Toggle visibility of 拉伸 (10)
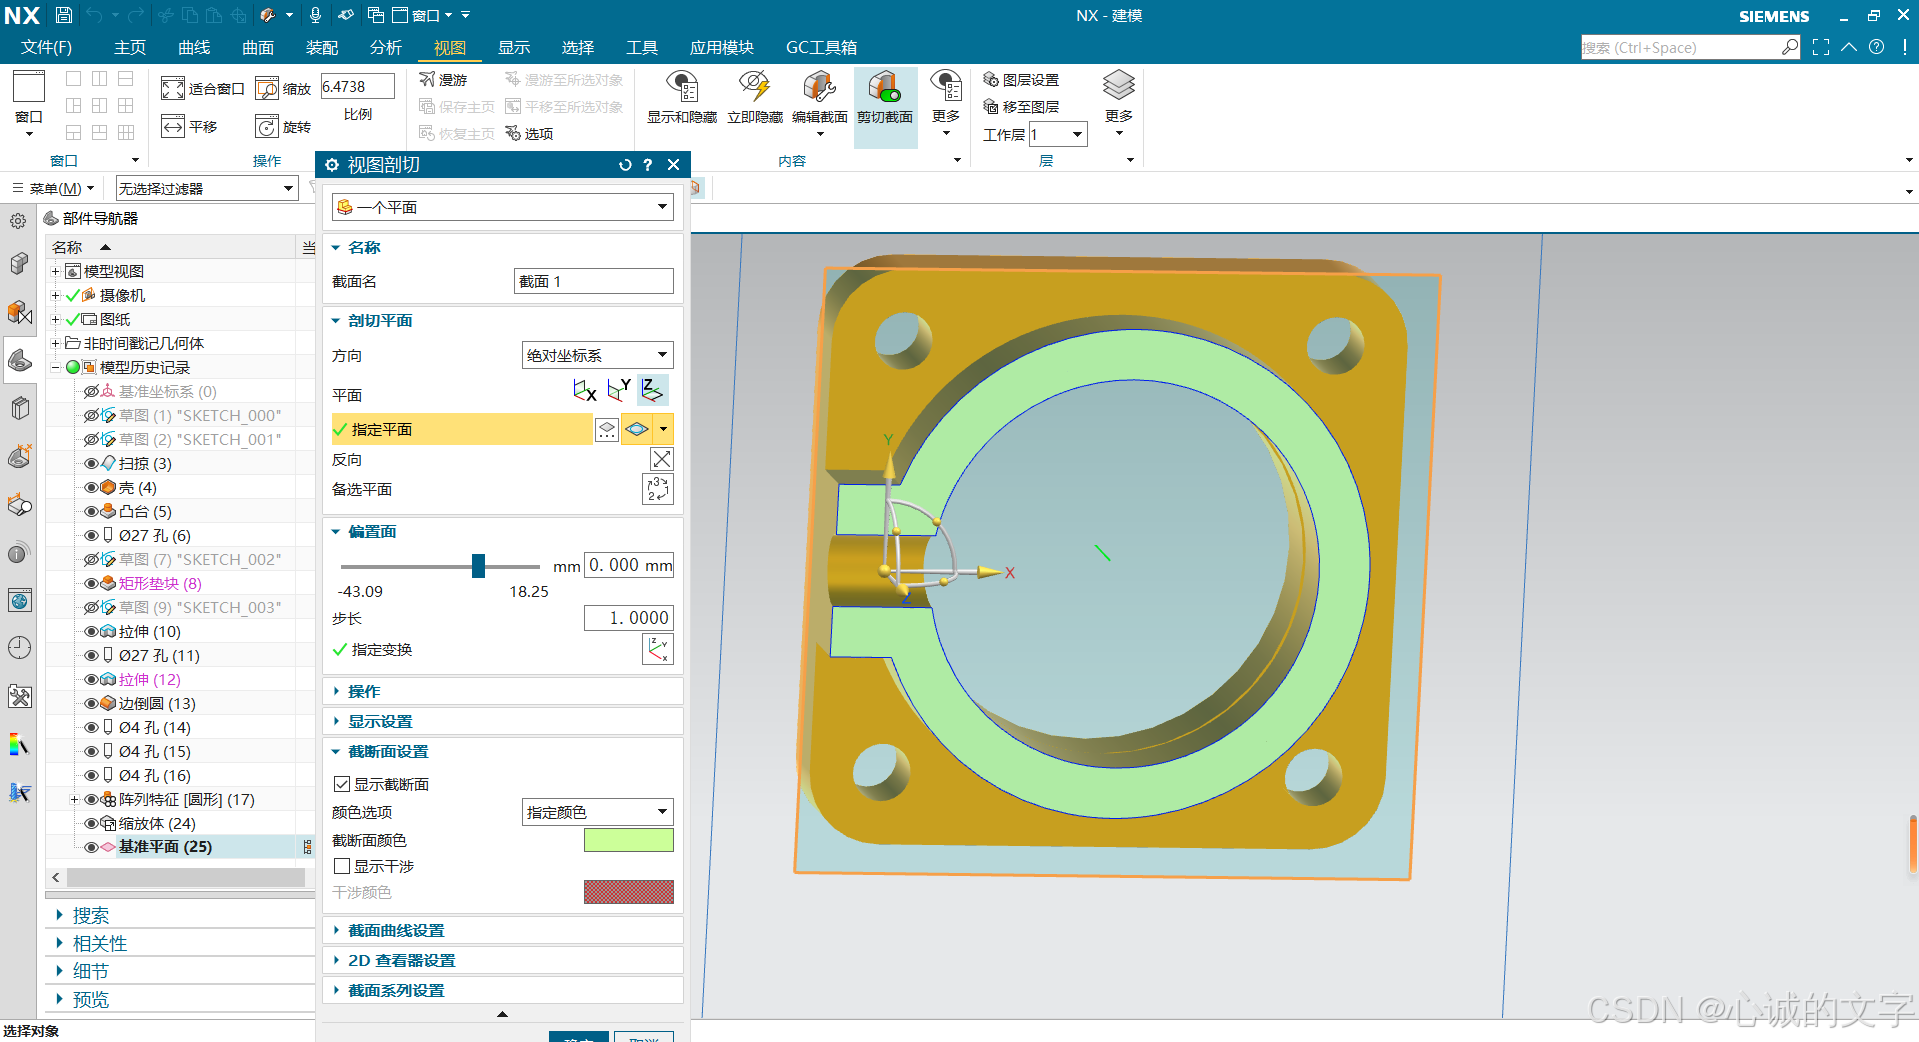Screen dimensions: 1919x1042 pos(91,631)
